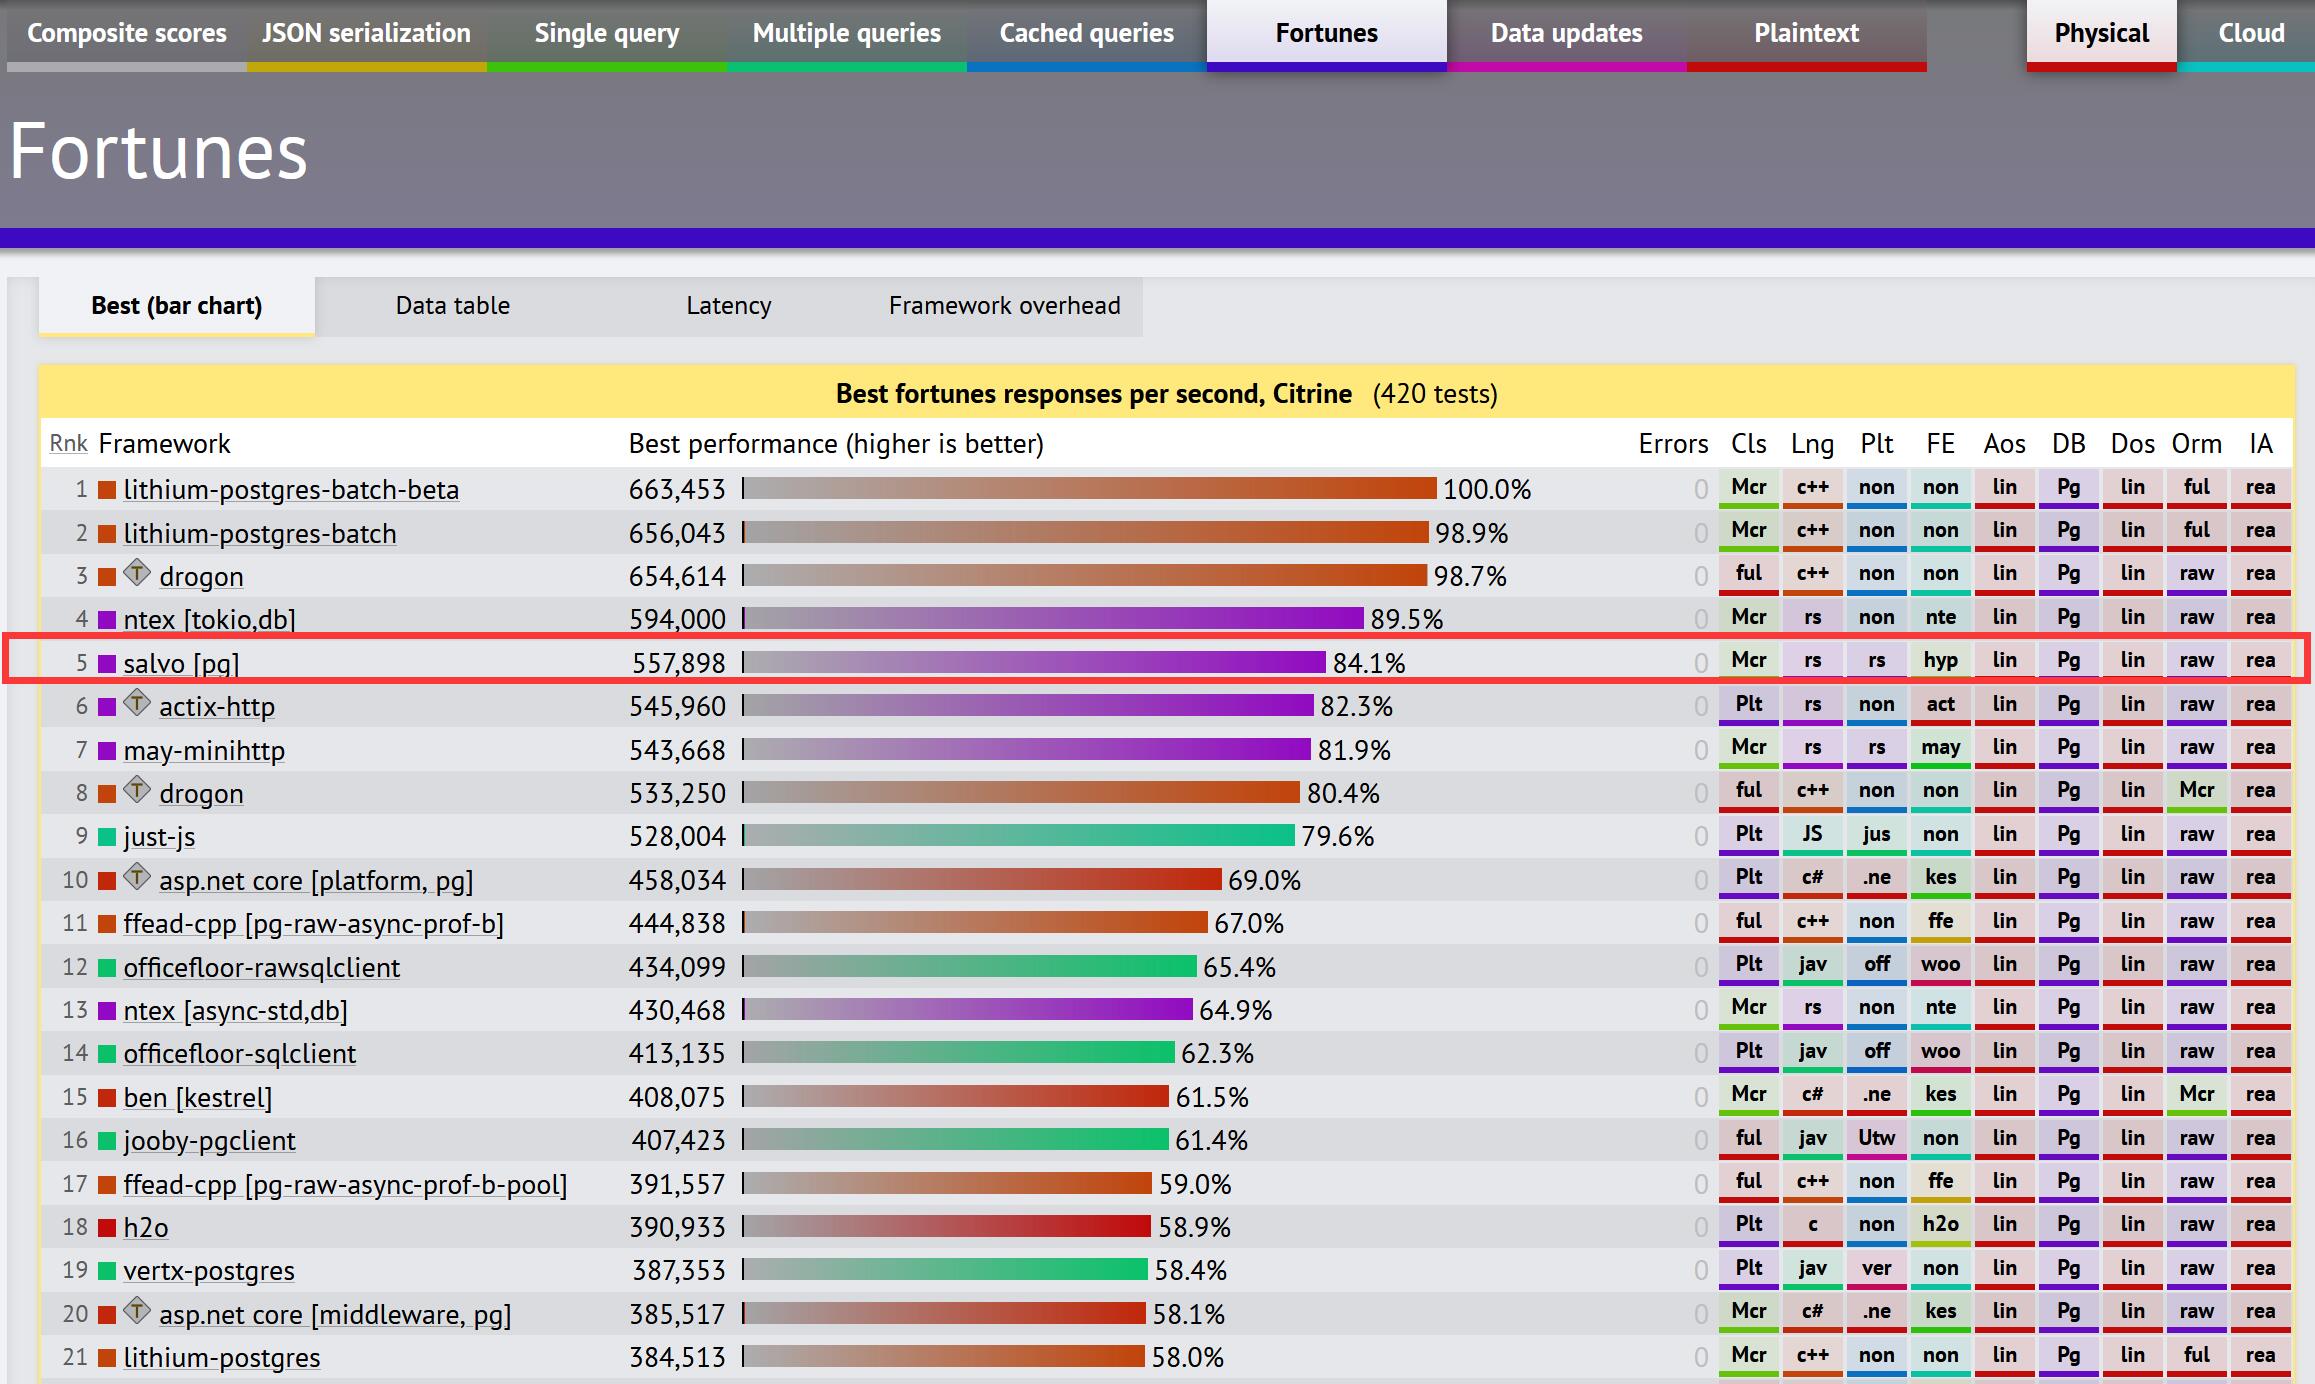Open the Data table view tab
Viewport: 2315px width, 1384px height.
point(452,306)
